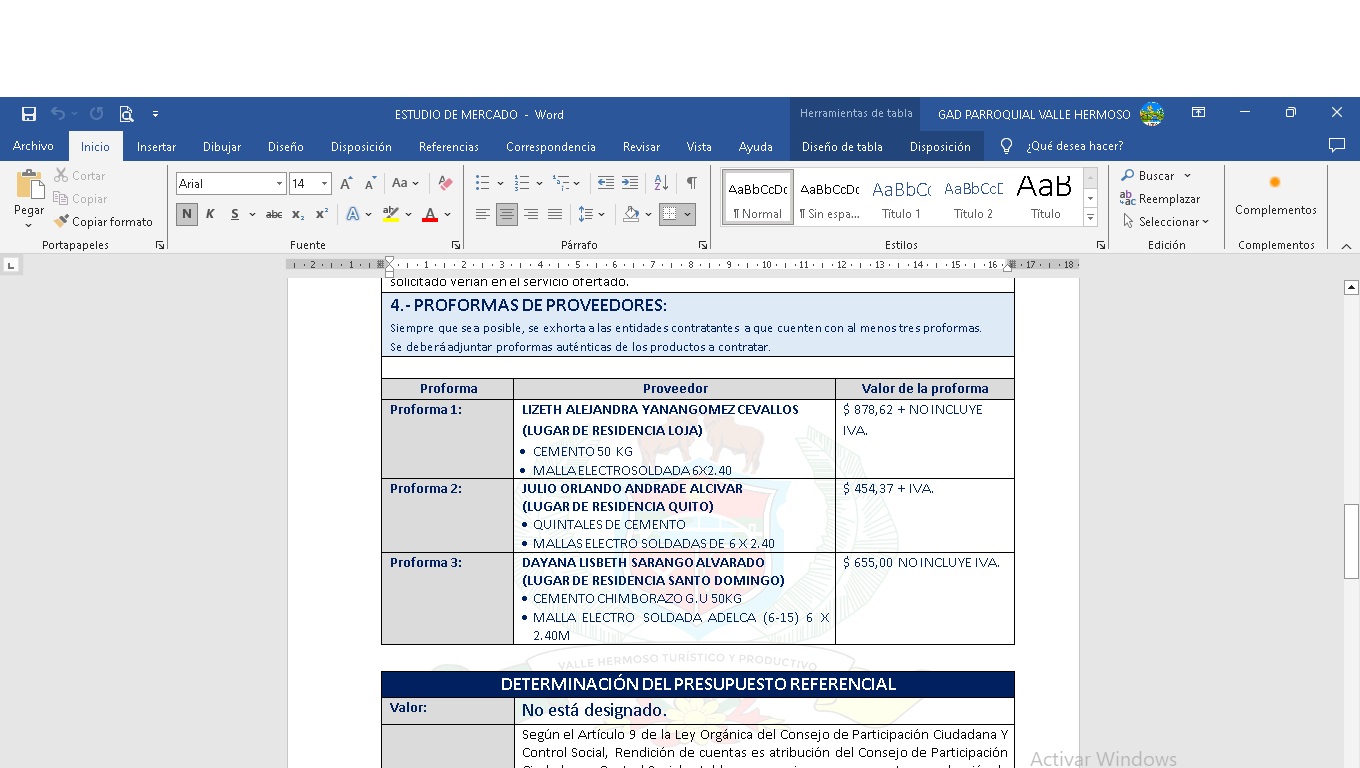The image size is (1360, 768).
Task: Toggle italic (K) formatting
Action: click(210, 214)
